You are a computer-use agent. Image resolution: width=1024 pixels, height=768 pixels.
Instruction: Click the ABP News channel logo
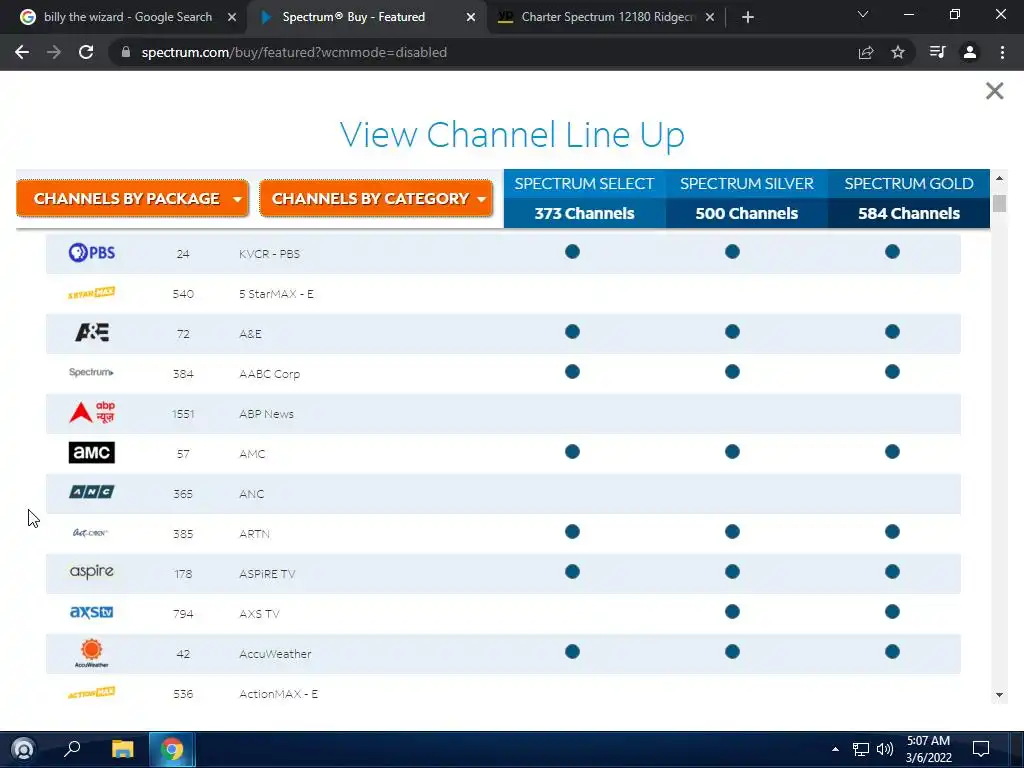91,412
